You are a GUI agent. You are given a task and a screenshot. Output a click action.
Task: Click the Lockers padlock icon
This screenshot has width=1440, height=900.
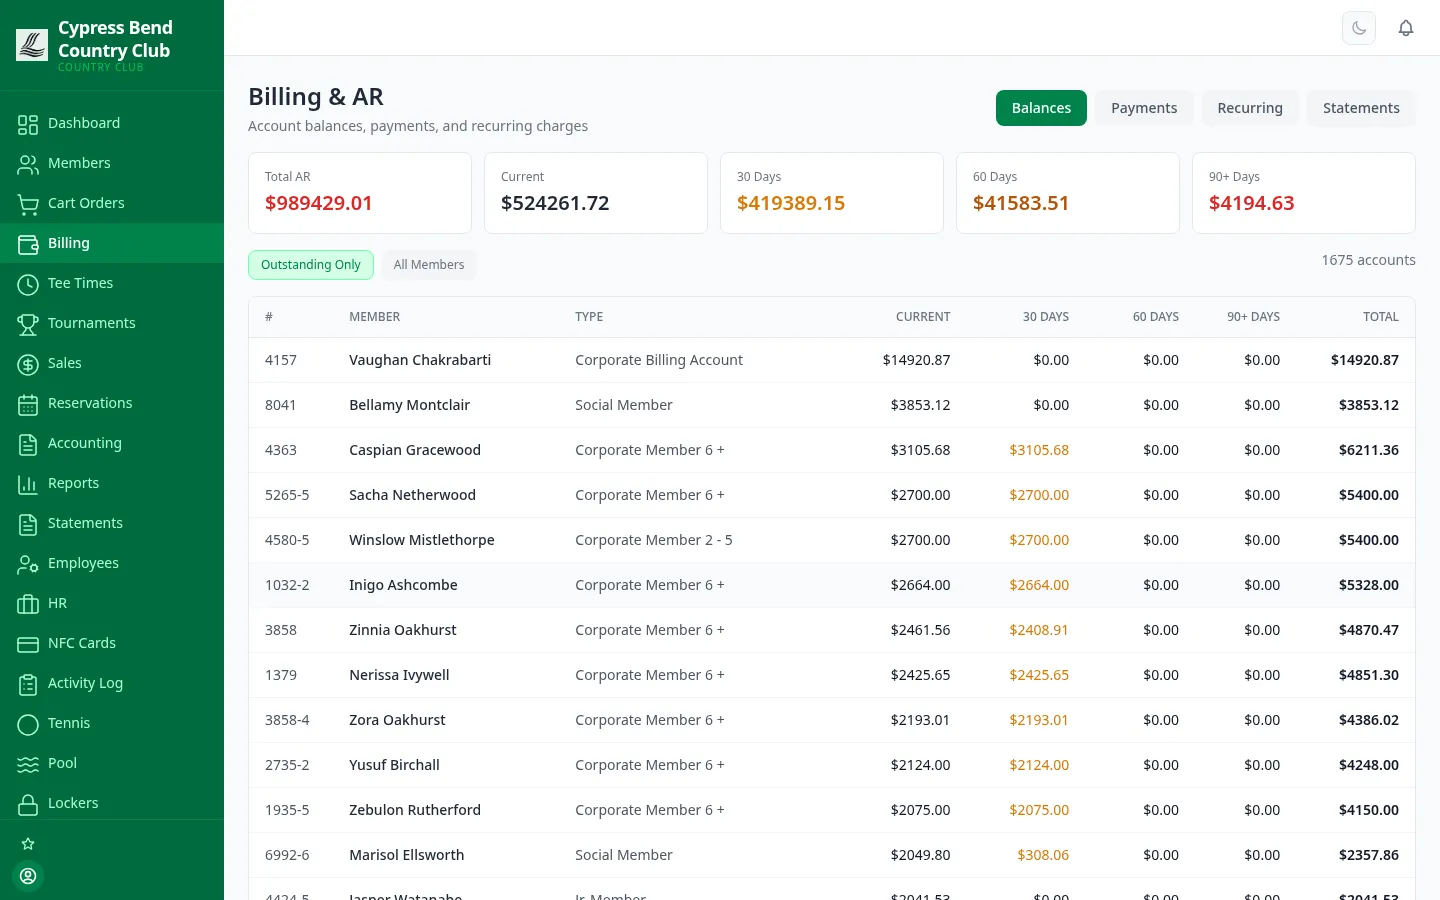click(x=28, y=803)
